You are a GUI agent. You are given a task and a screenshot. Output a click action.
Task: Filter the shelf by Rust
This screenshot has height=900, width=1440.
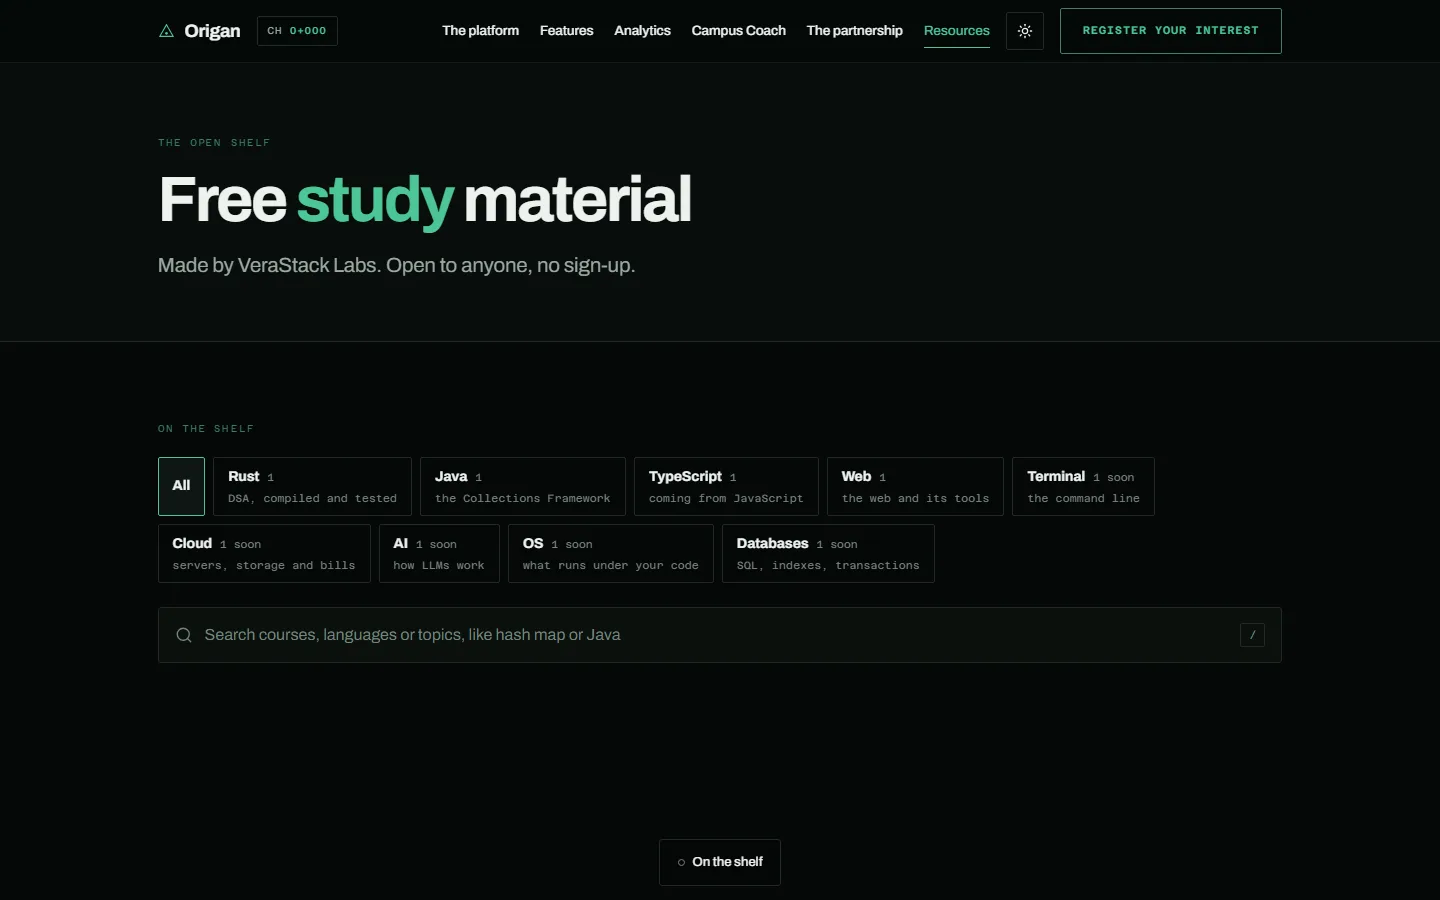(312, 486)
